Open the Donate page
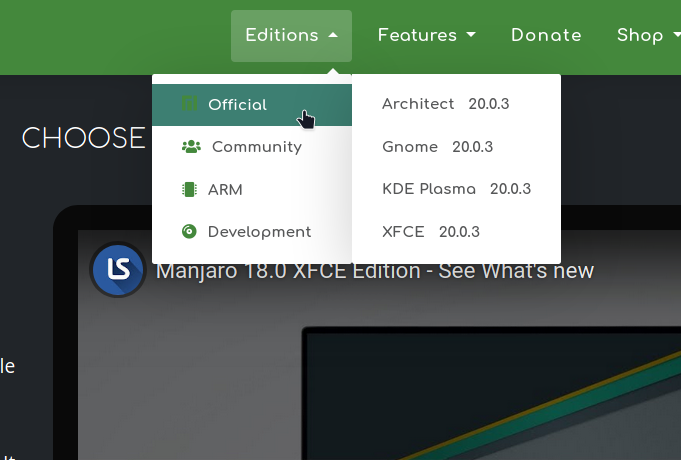The height and width of the screenshot is (460, 681). pyautogui.click(x=546, y=36)
